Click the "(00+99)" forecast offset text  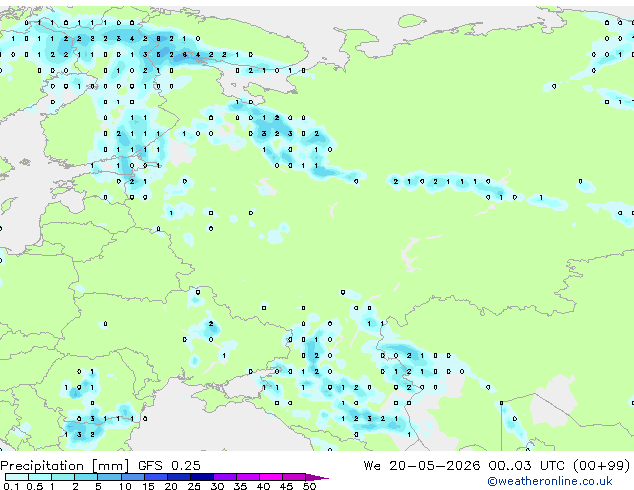click(x=601, y=466)
